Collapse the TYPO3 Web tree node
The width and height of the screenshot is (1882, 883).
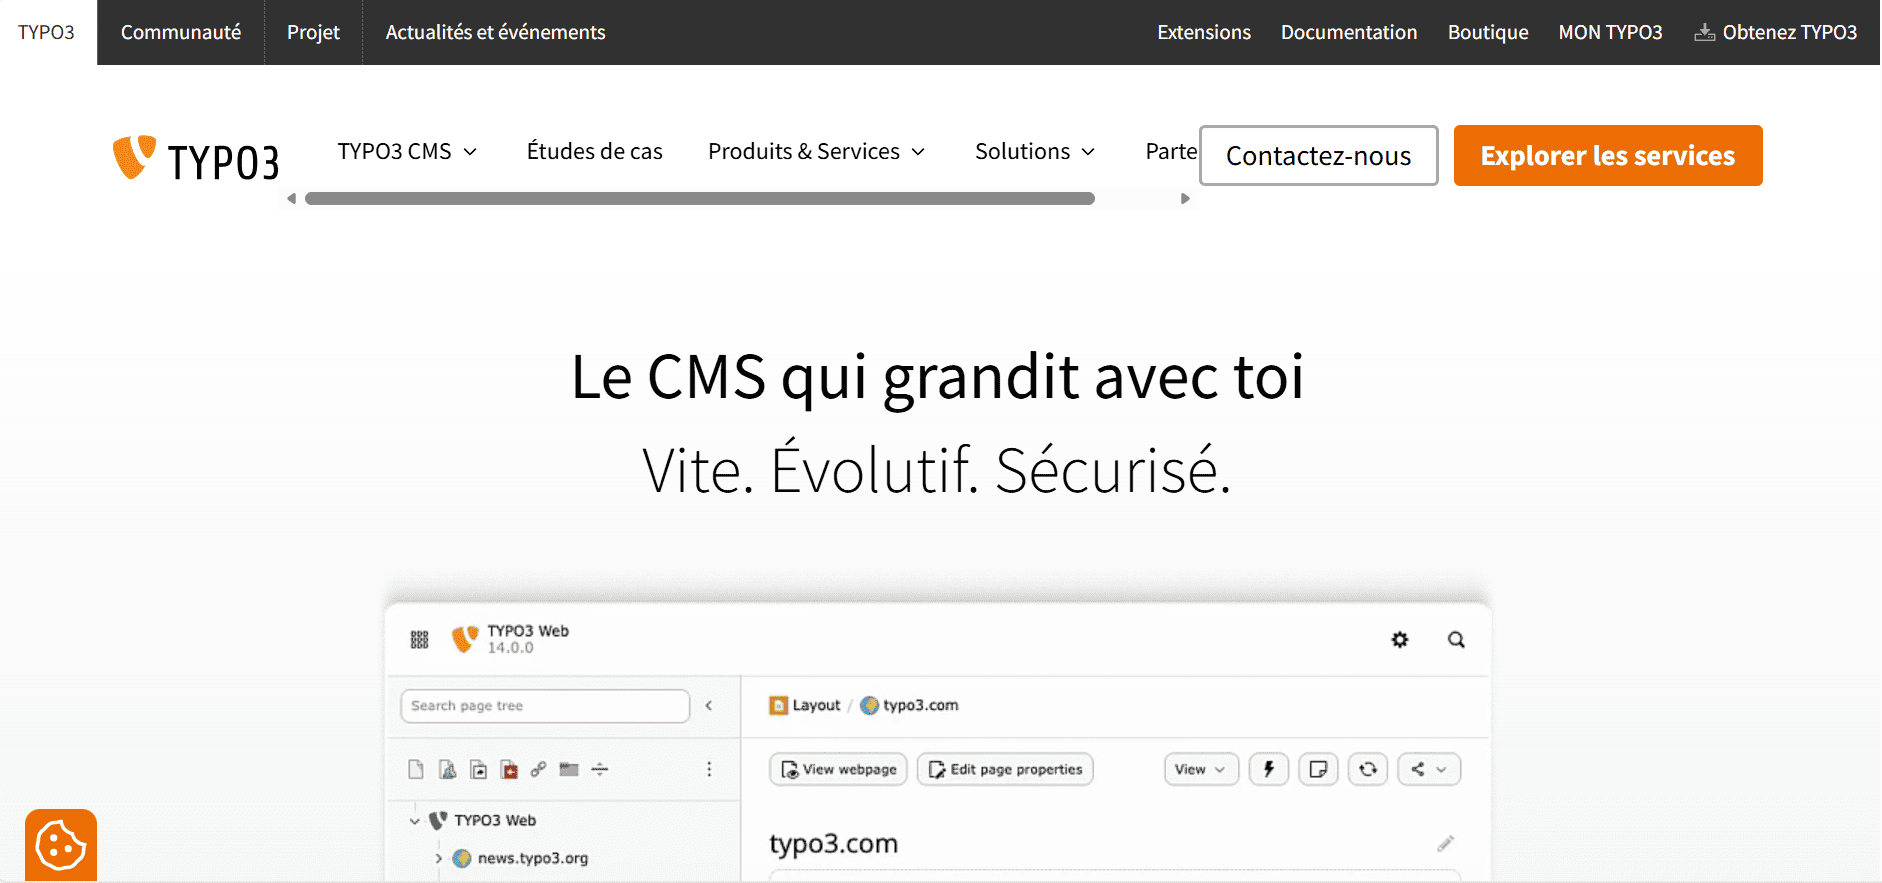tap(414, 821)
